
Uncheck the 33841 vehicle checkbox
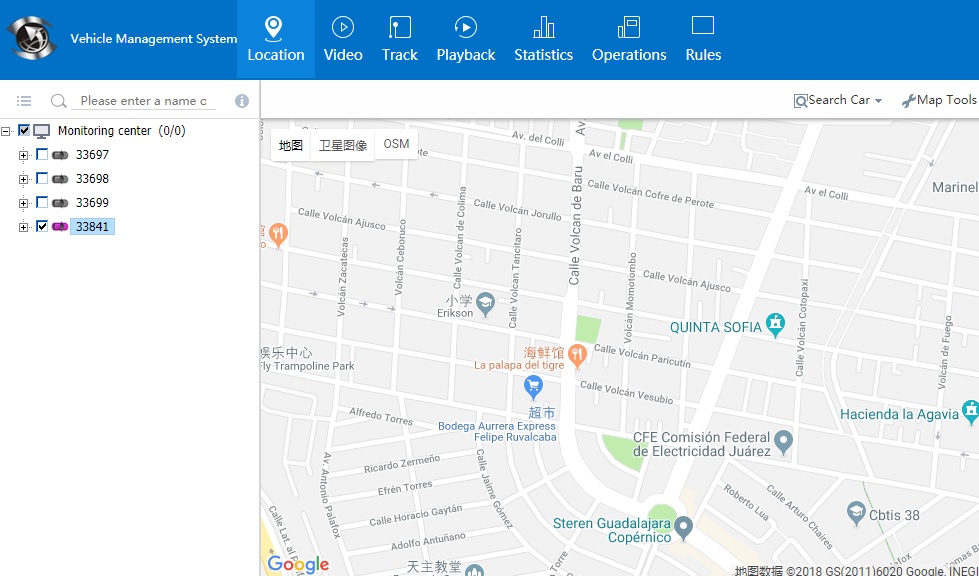pyautogui.click(x=42, y=227)
